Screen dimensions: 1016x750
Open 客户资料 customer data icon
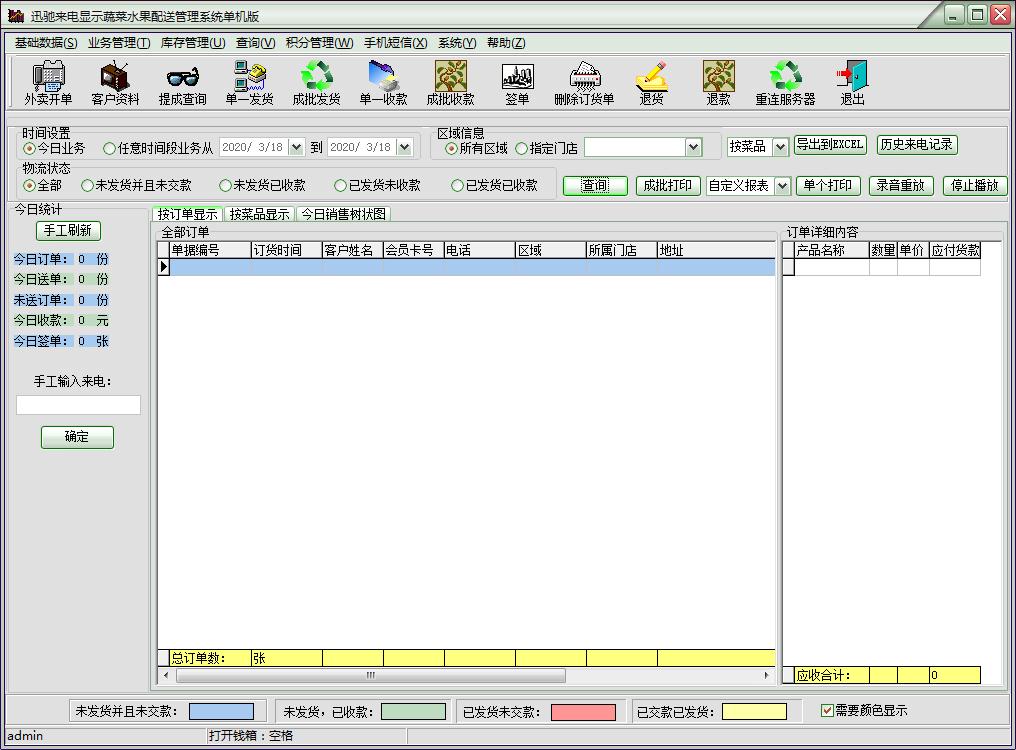point(115,83)
